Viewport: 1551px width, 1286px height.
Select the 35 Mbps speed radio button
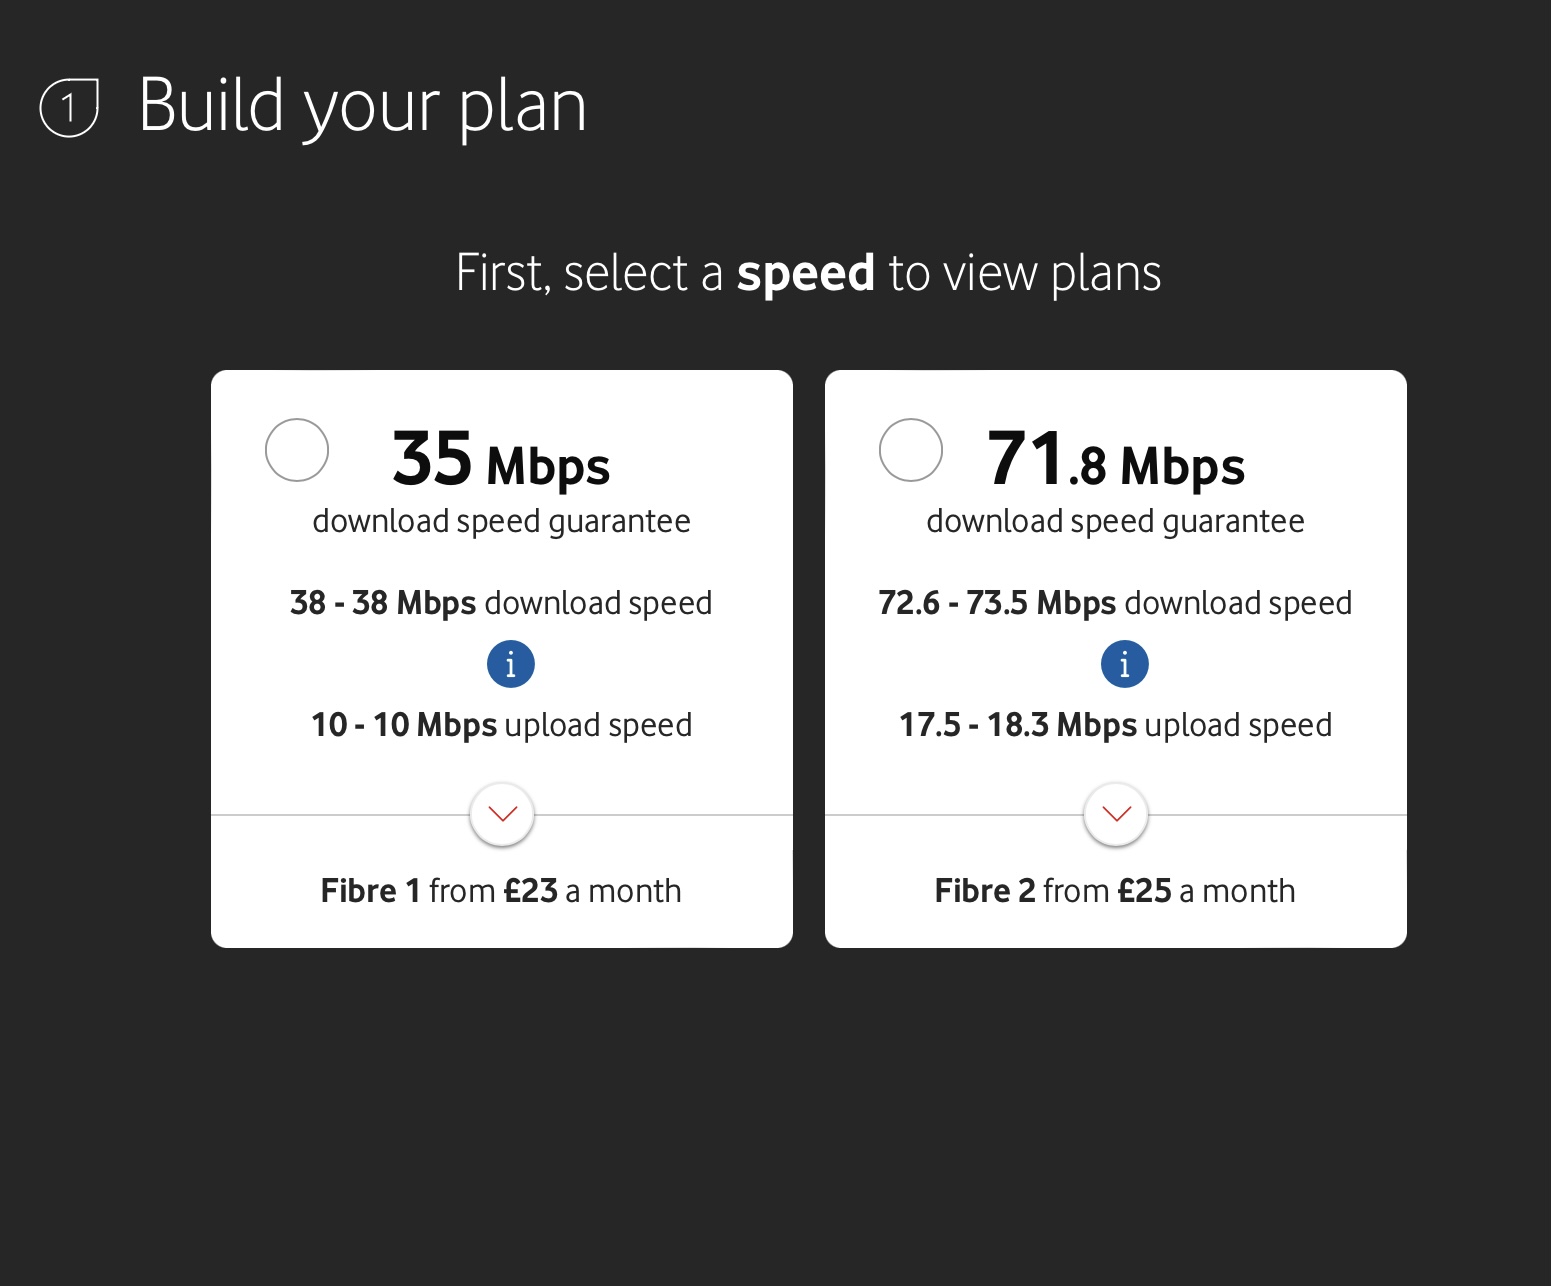coord(297,450)
